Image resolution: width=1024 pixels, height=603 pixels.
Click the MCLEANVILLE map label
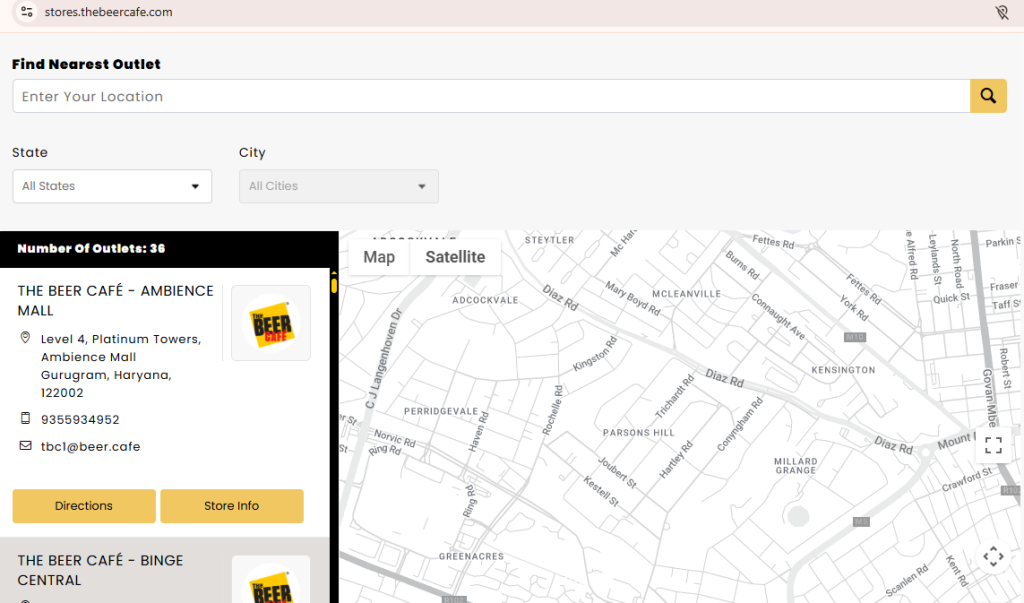coord(686,294)
